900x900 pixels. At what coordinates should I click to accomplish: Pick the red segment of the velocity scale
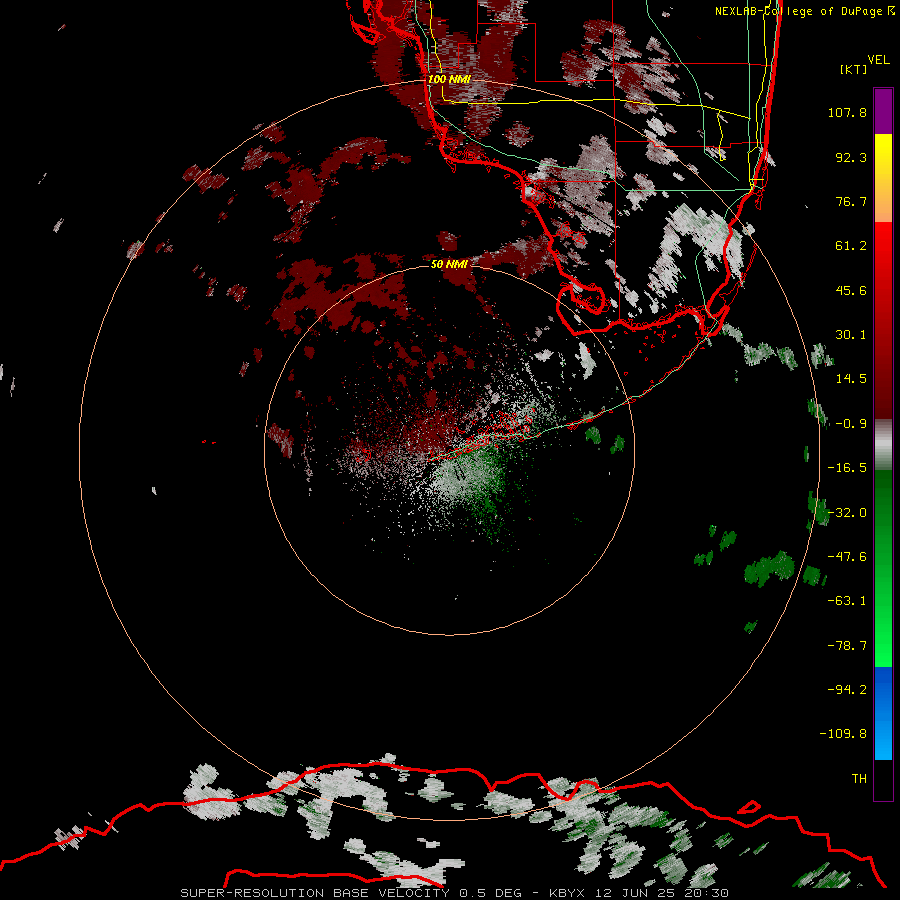click(x=883, y=320)
